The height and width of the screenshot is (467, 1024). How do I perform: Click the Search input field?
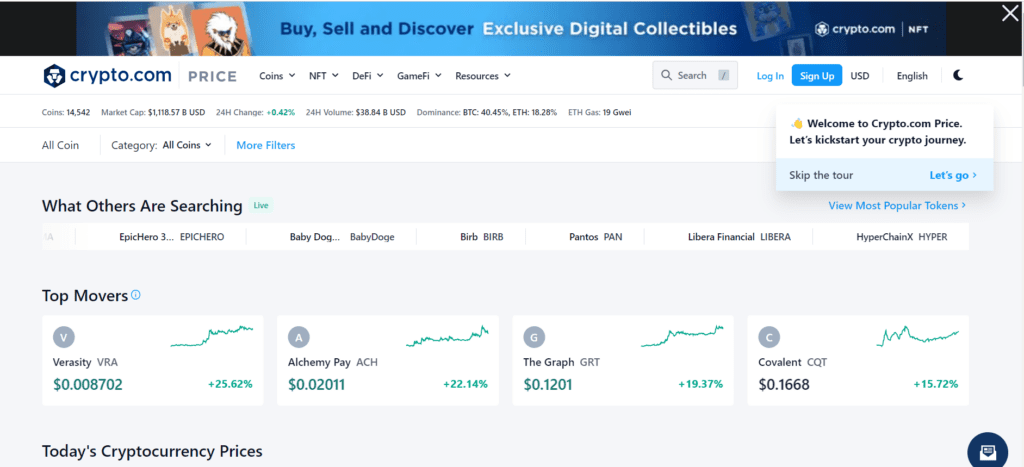point(695,75)
